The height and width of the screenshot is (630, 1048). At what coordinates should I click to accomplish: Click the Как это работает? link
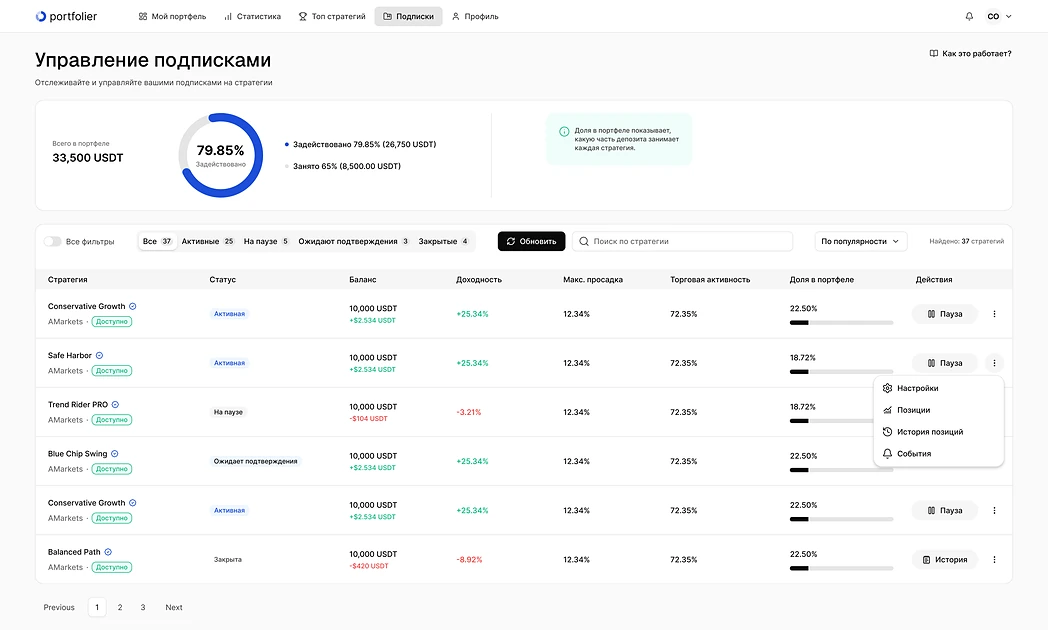point(970,53)
